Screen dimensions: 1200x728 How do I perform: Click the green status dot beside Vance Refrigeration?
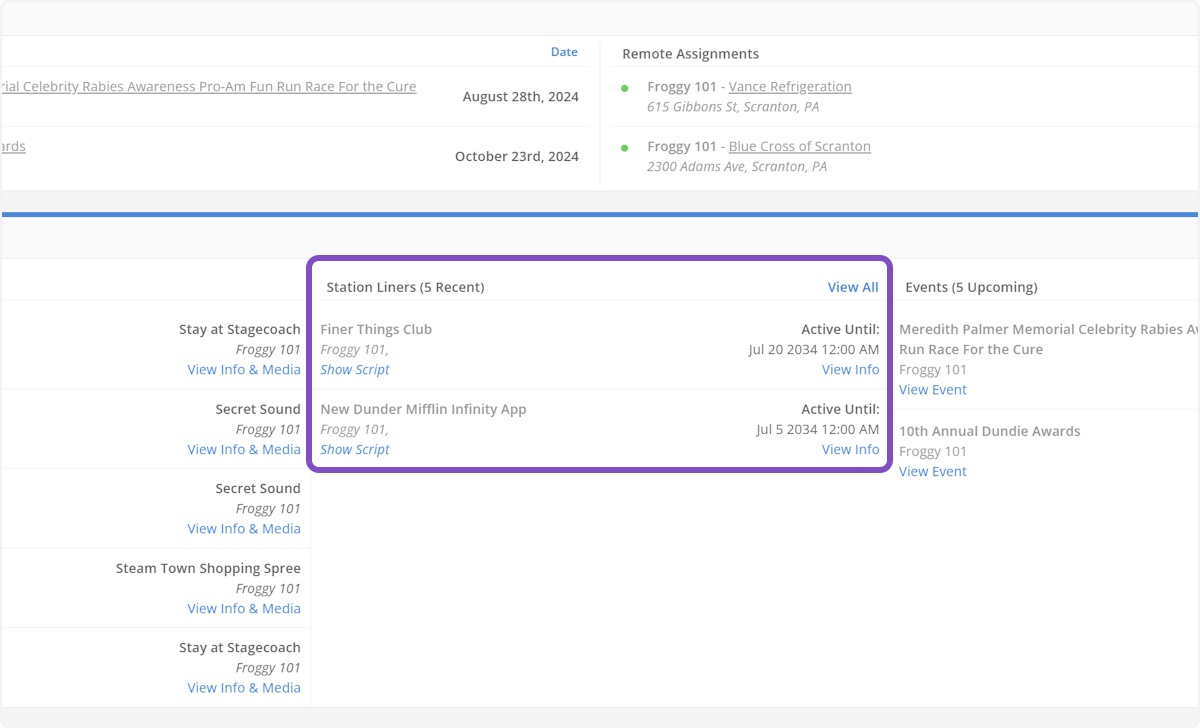(625, 88)
